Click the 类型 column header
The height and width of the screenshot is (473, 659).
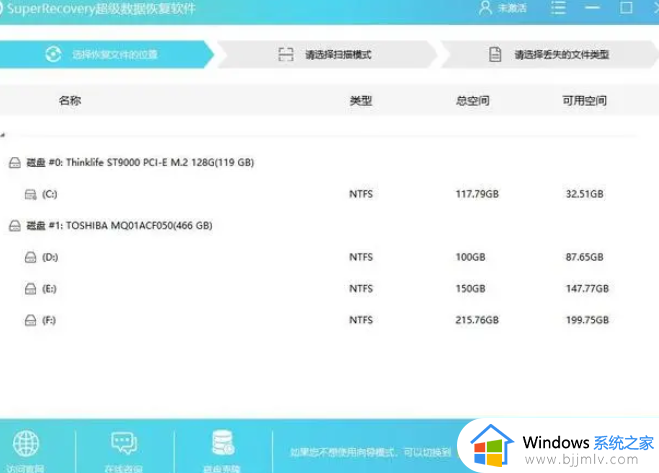tap(361, 100)
